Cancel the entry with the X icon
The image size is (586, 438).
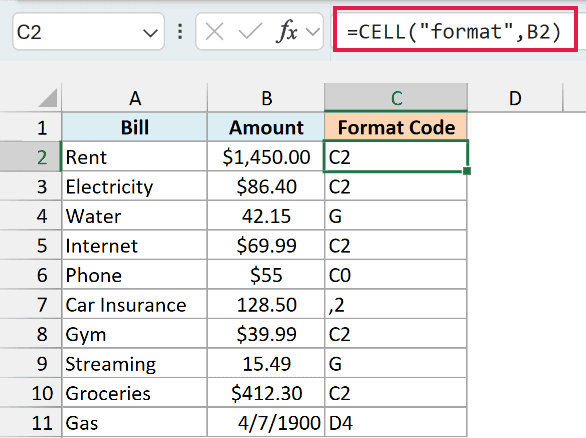[215, 31]
